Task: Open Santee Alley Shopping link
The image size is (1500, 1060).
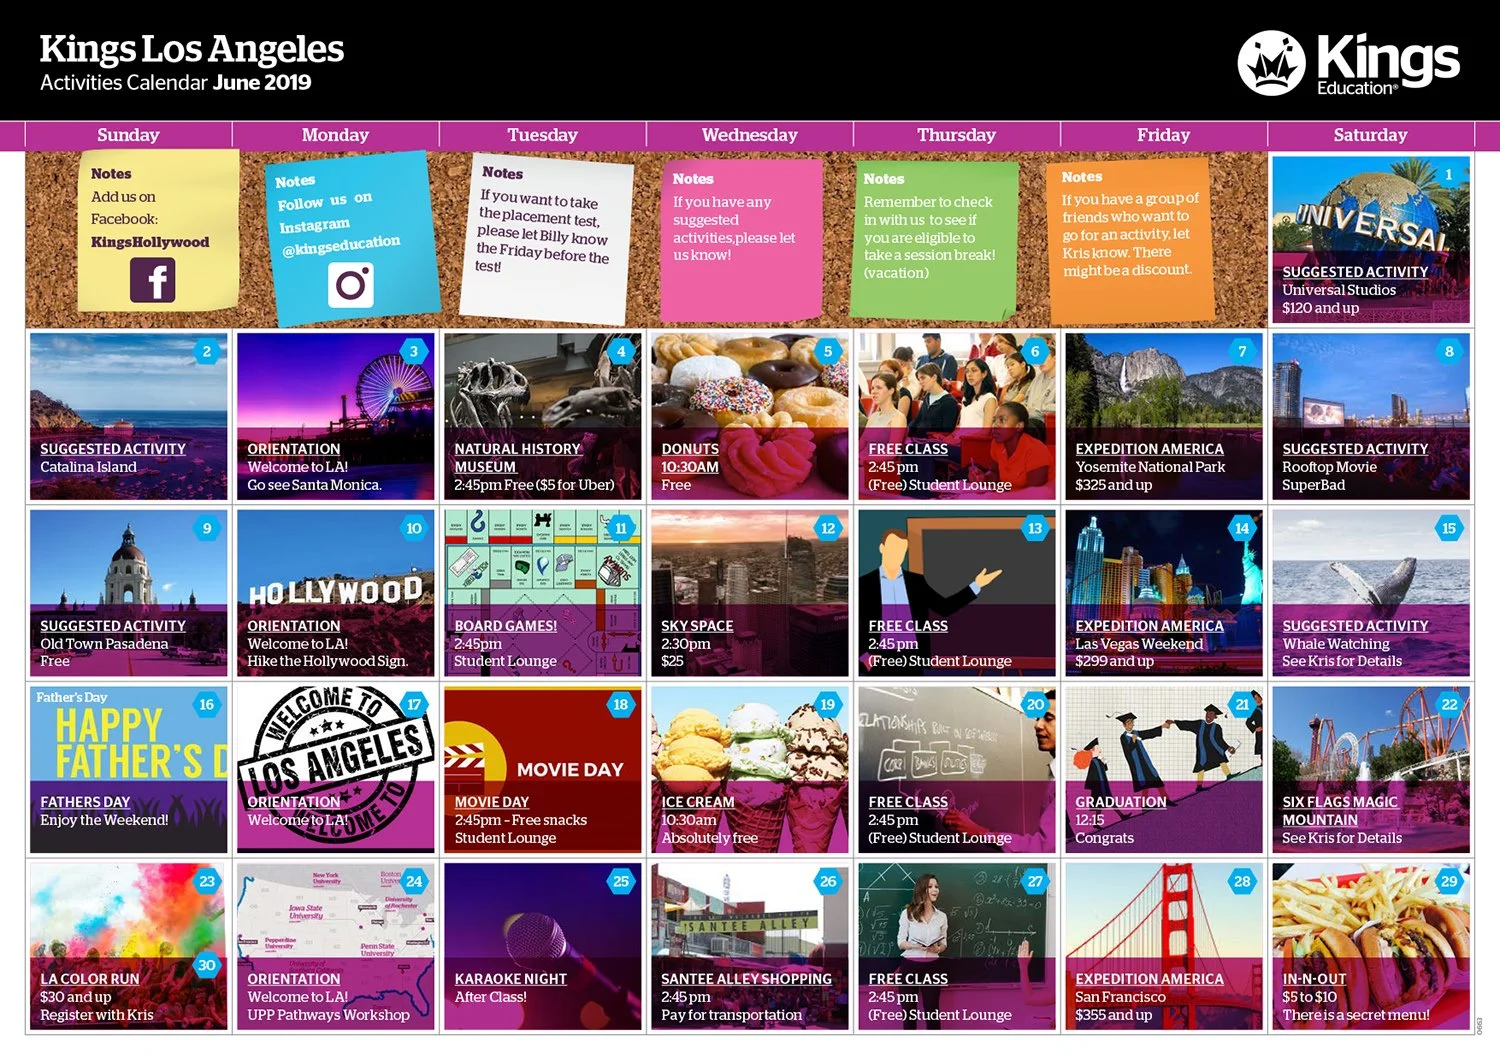Action: [746, 979]
